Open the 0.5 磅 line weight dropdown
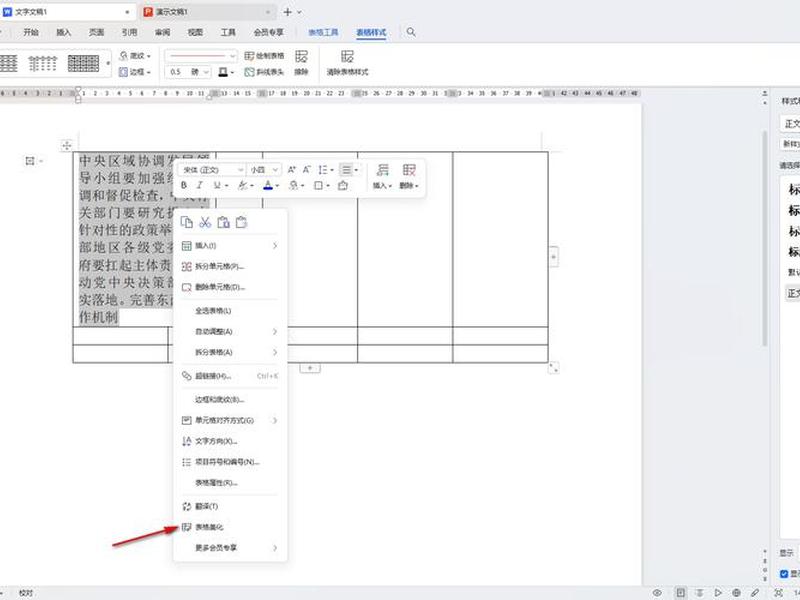 click(x=188, y=72)
